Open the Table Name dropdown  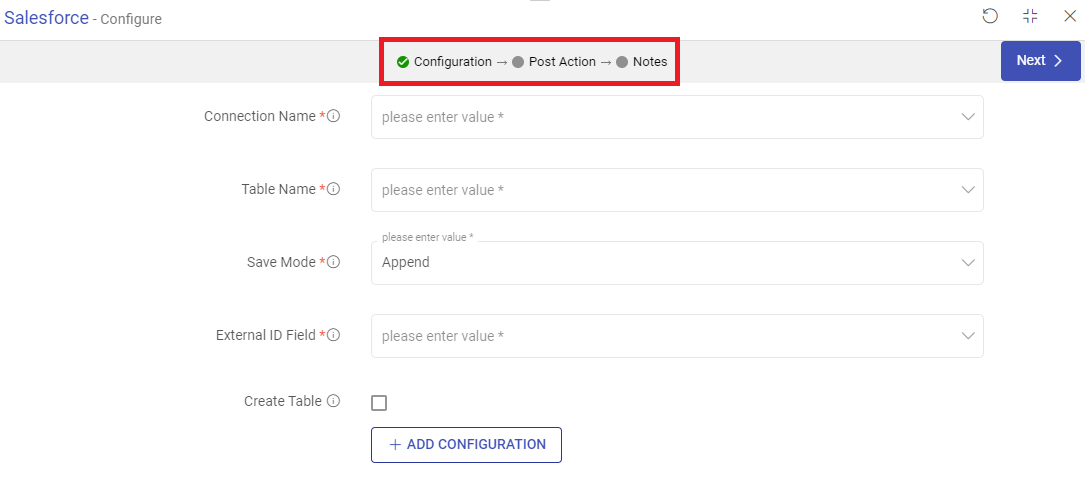[677, 190]
